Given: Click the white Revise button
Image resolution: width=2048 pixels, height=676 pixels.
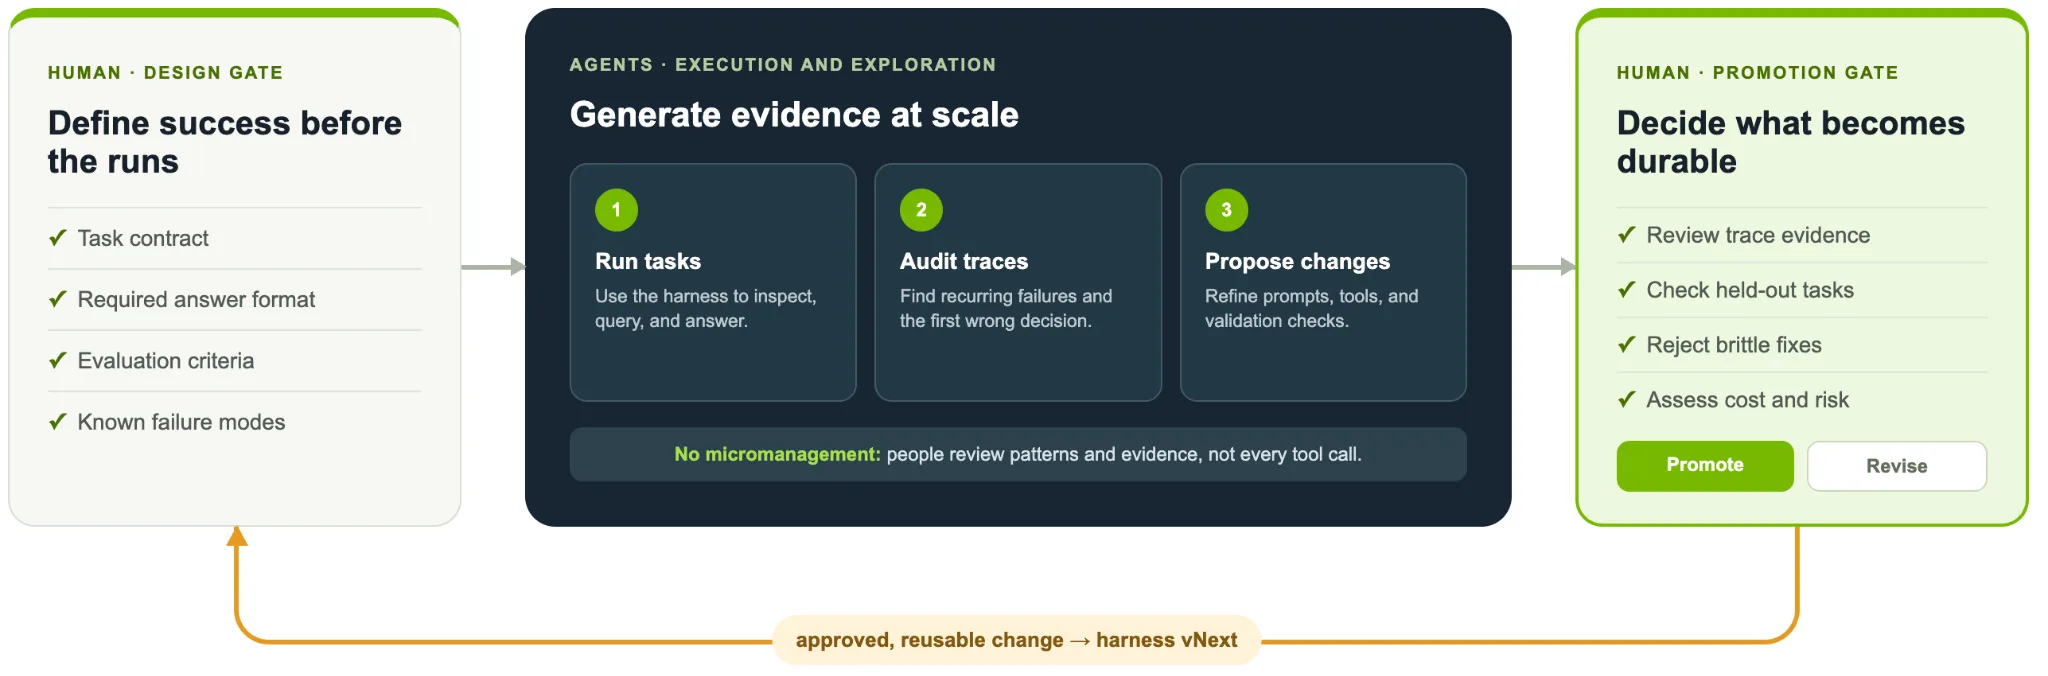Looking at the screenshot, I should (1897, 466).
